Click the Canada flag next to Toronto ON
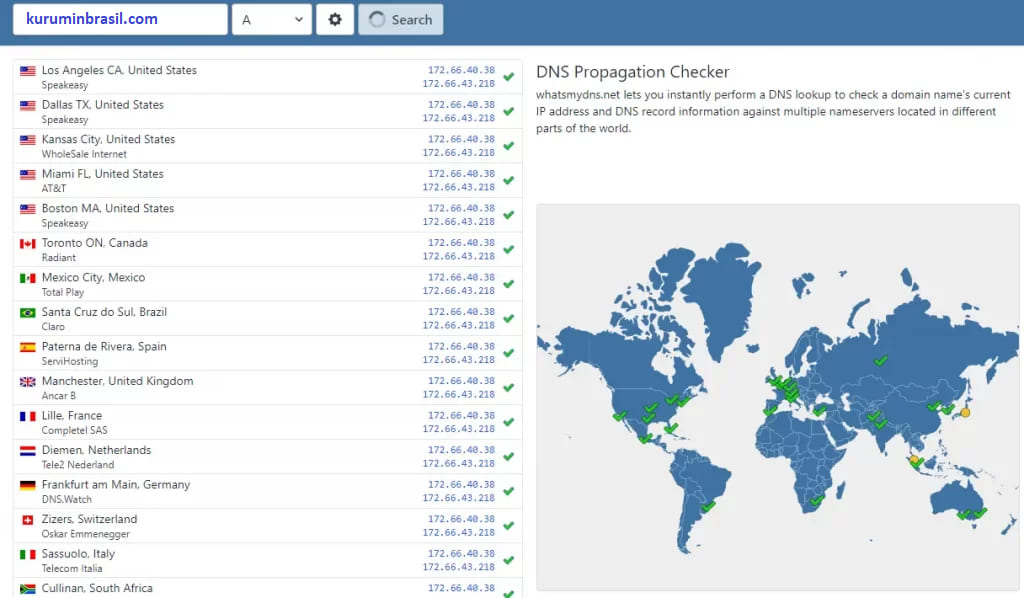Image resolution: width=1024 pixels, height=598 pixels. click(x=28, y=242)
